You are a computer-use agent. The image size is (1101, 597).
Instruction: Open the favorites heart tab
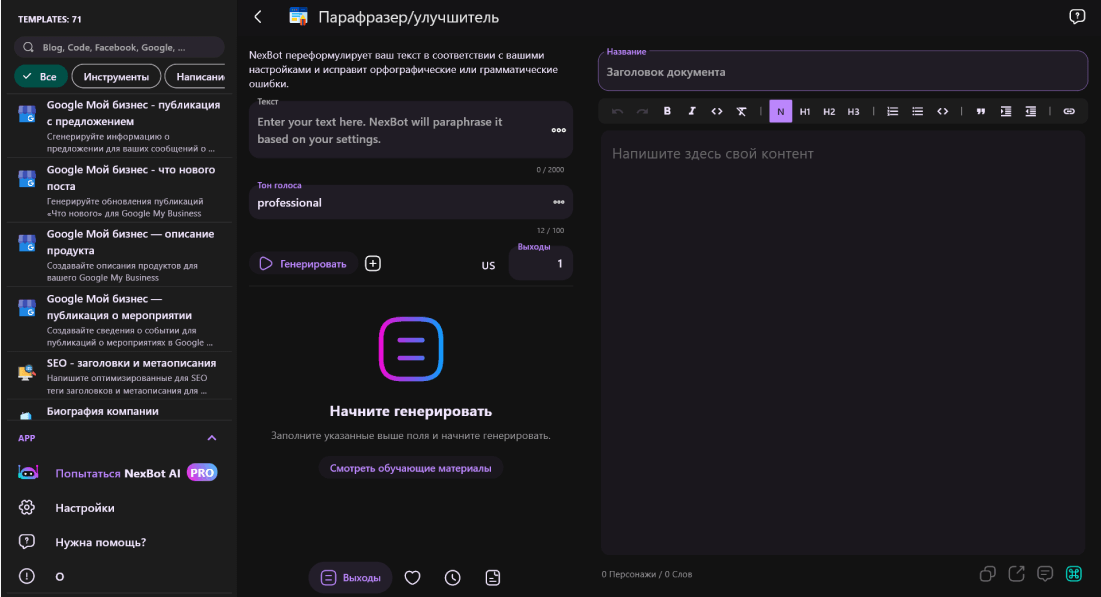(412, 577)
